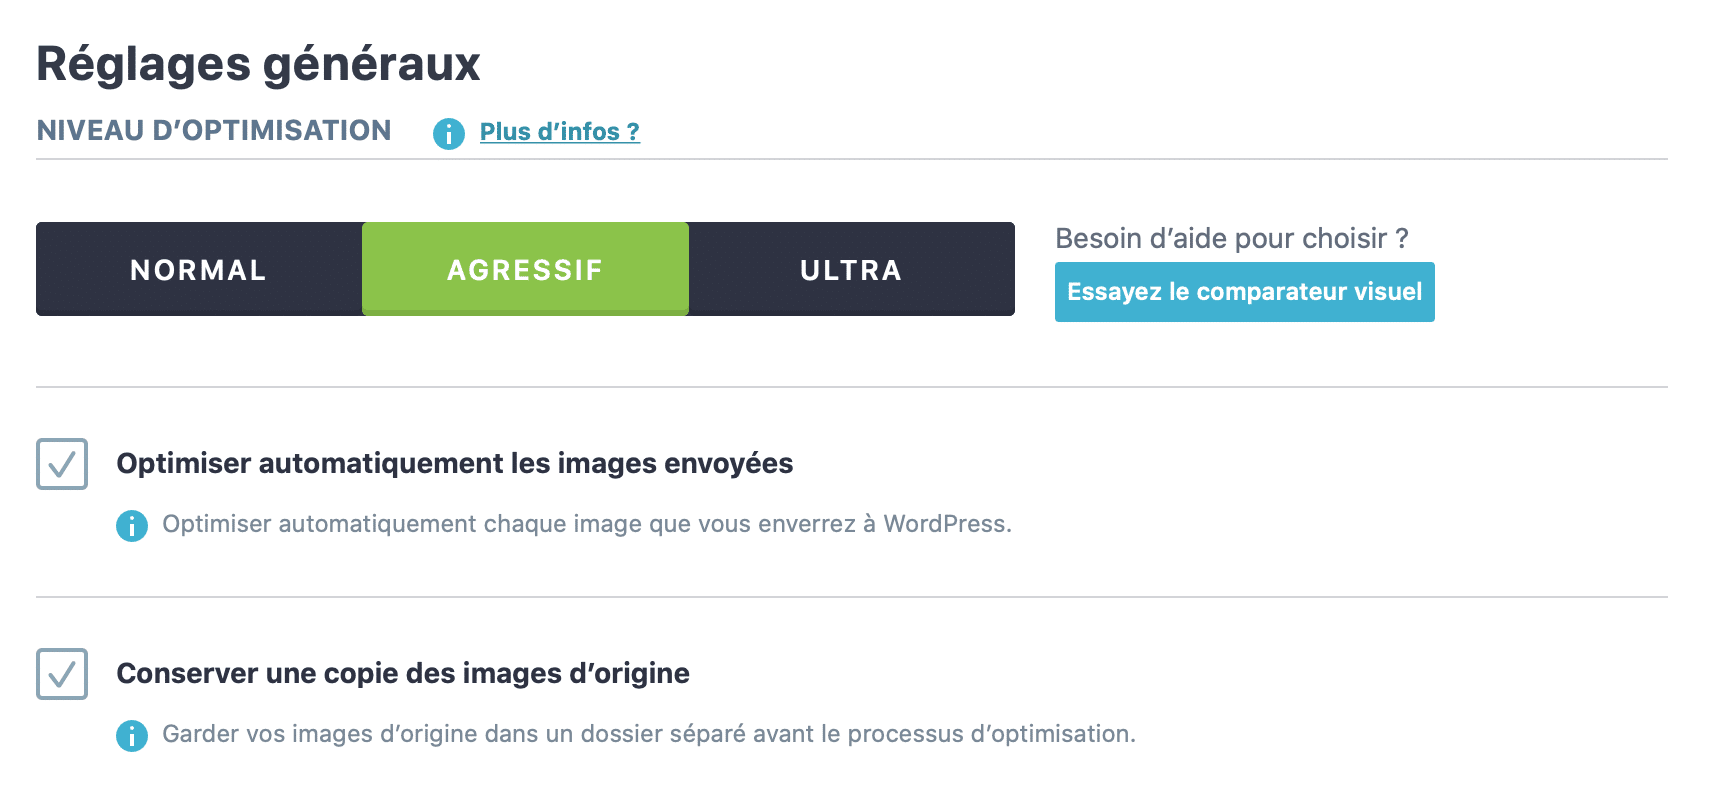Click the green highlighted AGRESSIF segment

(x=525, y=269)
